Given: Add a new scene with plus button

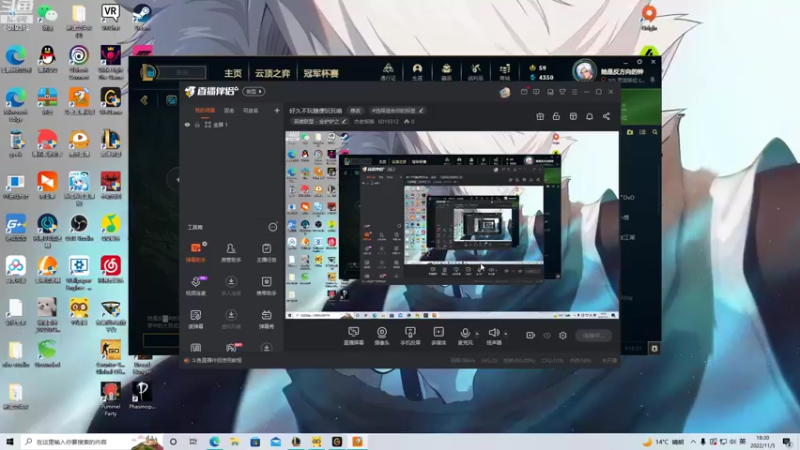Looking at the screenshot, I should (277, 110).
